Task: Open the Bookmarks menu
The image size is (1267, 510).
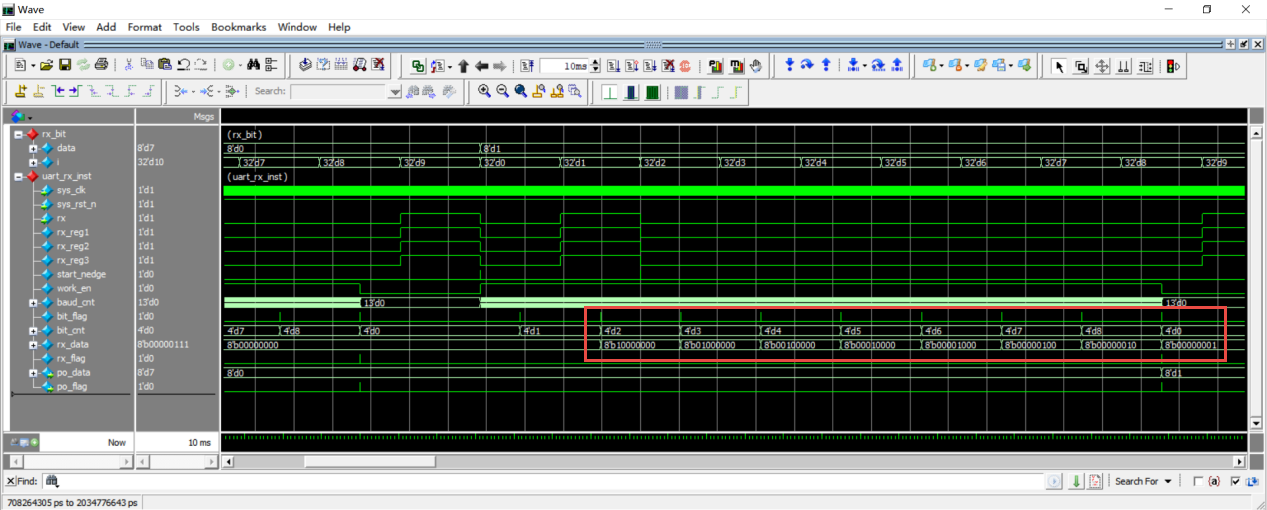Action: (239, 27)
